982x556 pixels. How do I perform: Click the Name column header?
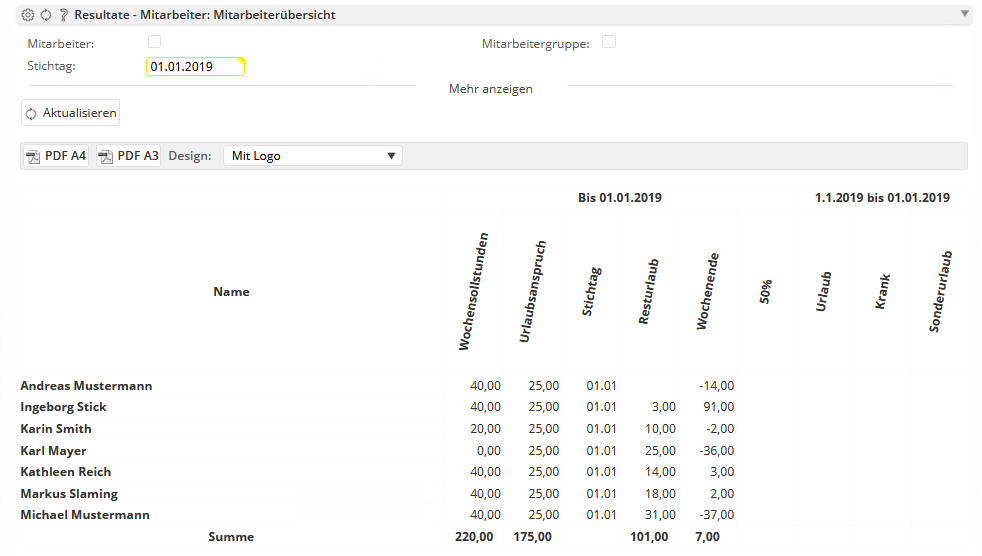(231, 292)
